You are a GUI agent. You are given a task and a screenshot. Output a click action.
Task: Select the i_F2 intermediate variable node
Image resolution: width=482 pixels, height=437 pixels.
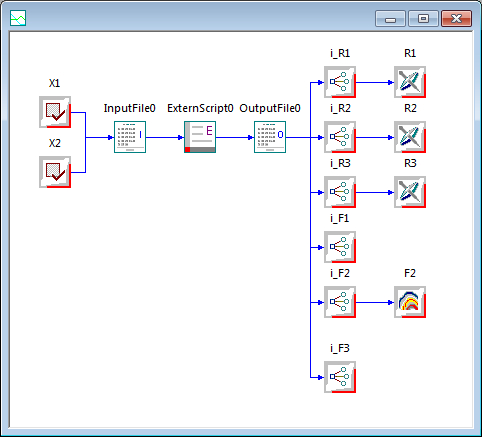[x=340, y=302]
